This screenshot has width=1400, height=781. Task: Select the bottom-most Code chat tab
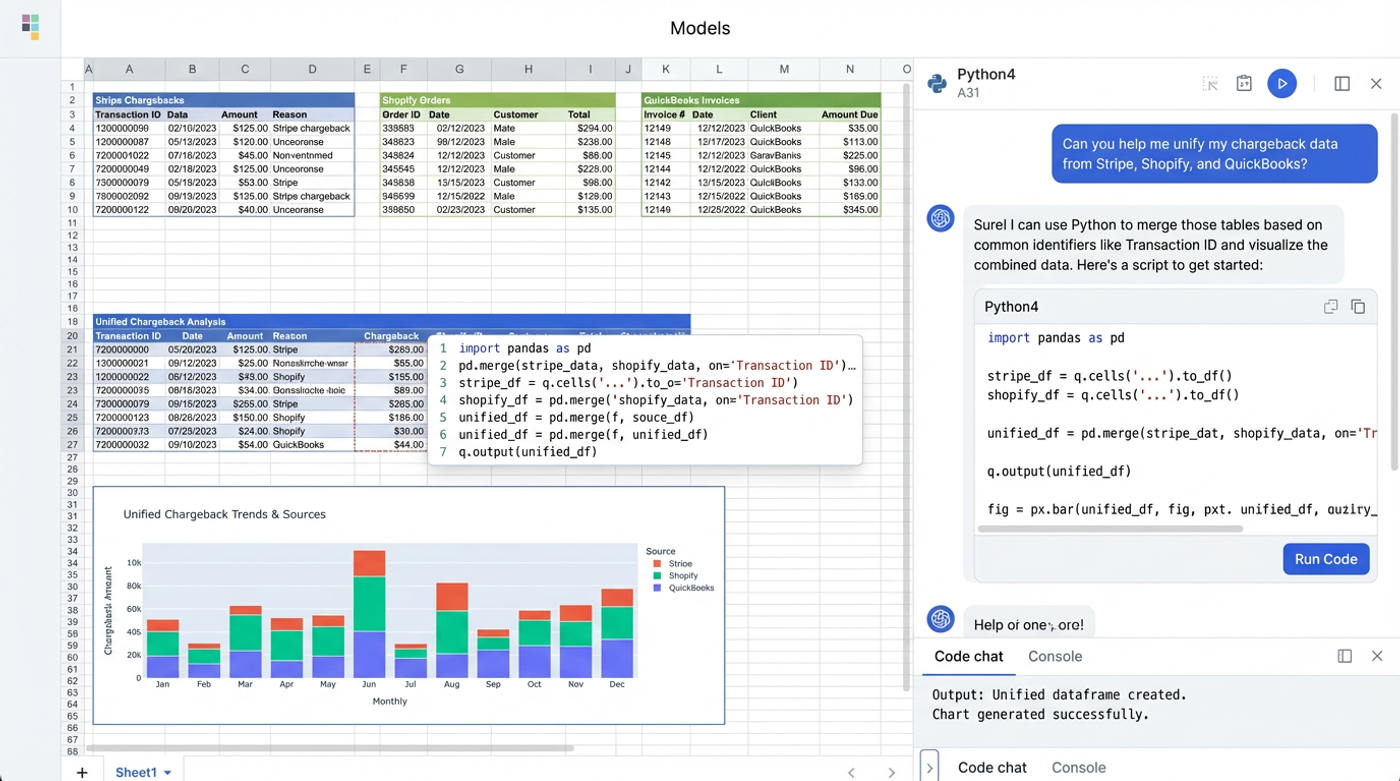click(x=992, y=768)
